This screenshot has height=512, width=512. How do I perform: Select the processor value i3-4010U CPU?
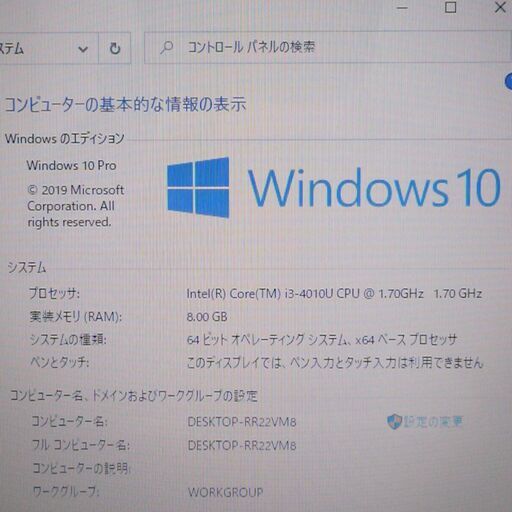322,293
